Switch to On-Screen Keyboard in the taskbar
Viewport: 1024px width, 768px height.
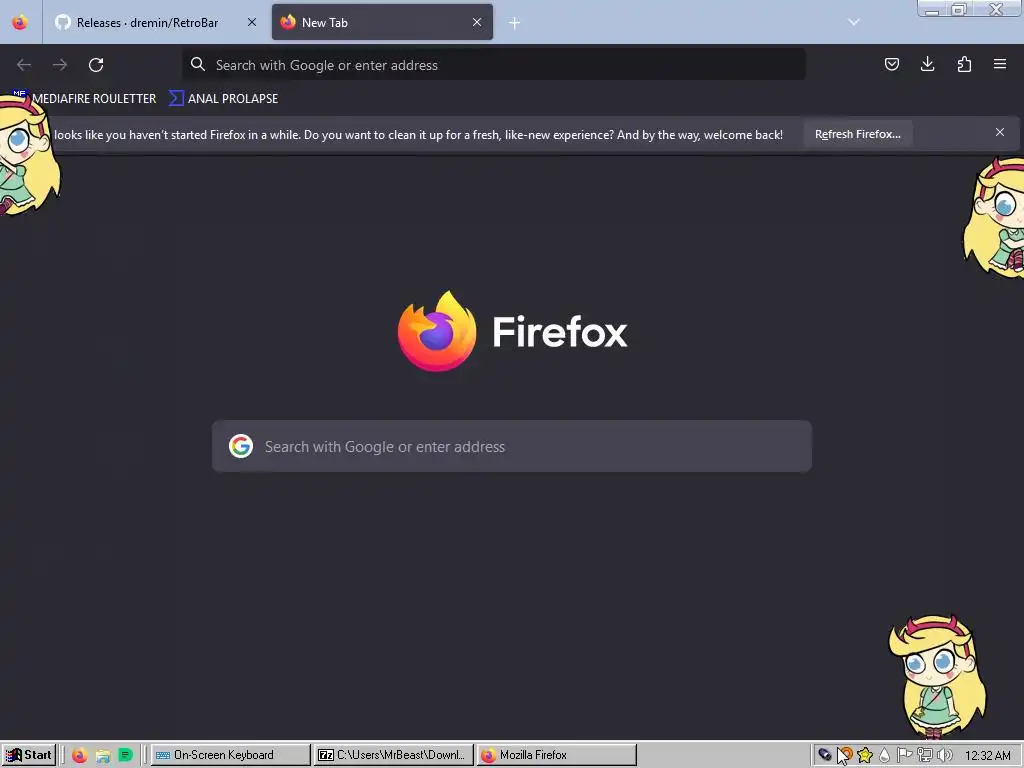(231, 755)
